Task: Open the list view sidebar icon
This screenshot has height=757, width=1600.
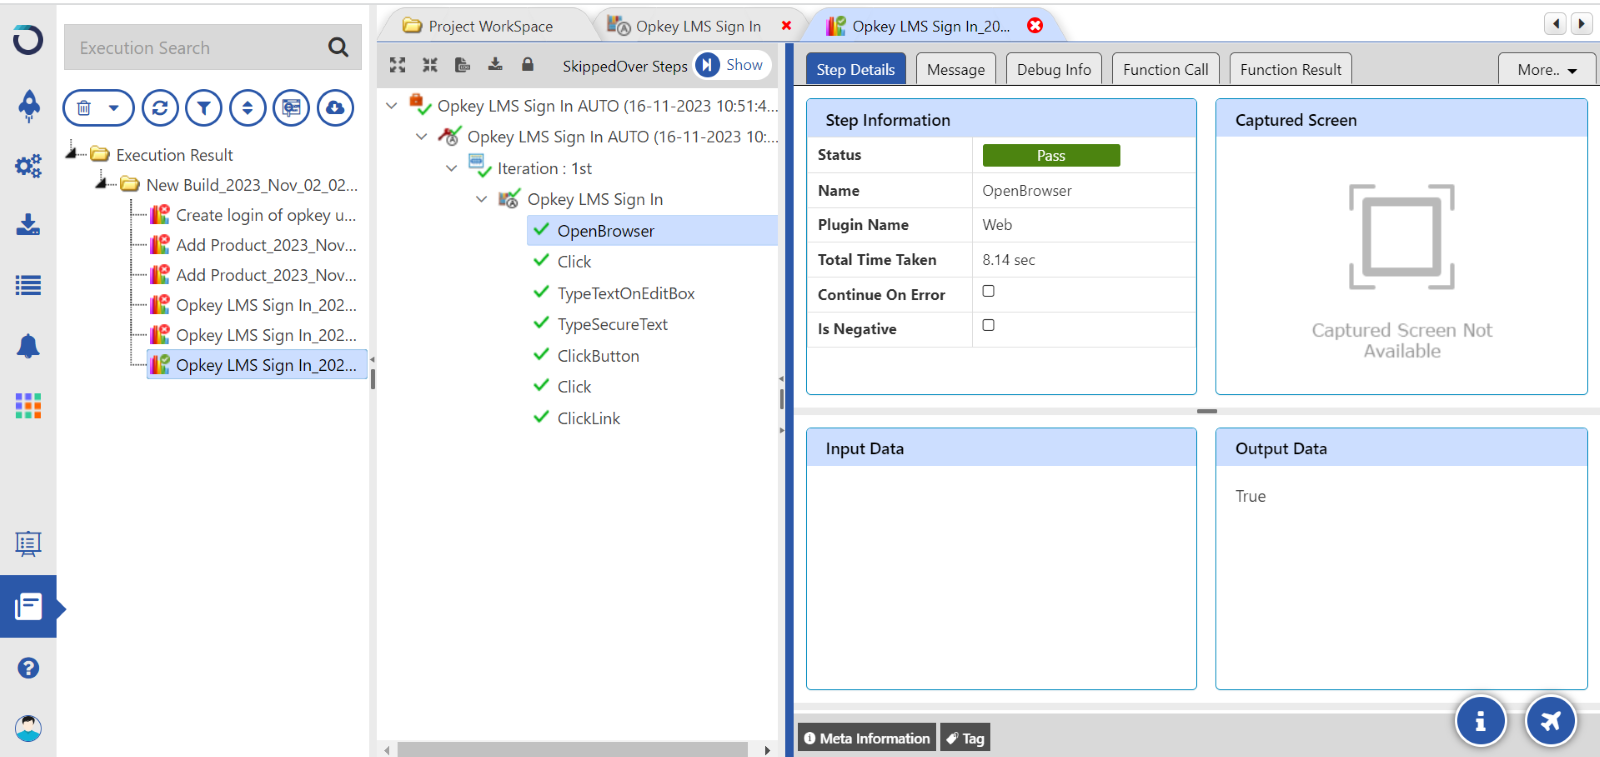Action: coord(28,286)
